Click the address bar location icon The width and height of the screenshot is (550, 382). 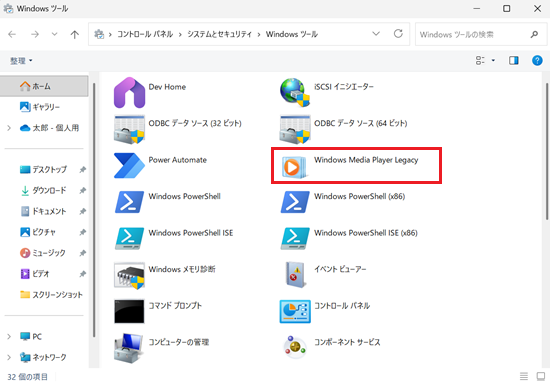click(x=99, y=34)
